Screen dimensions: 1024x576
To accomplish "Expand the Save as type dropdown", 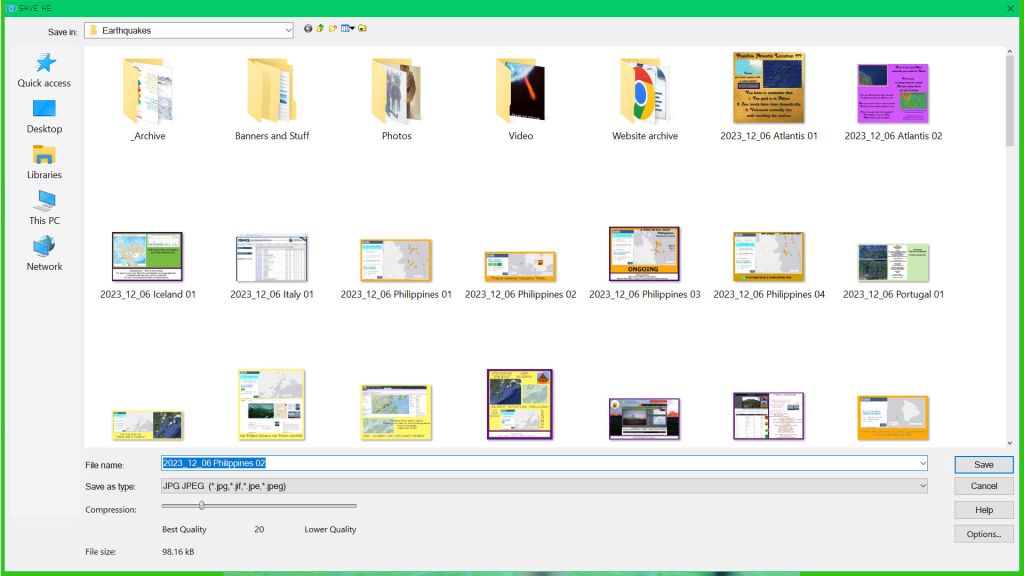I will (921, 486).
